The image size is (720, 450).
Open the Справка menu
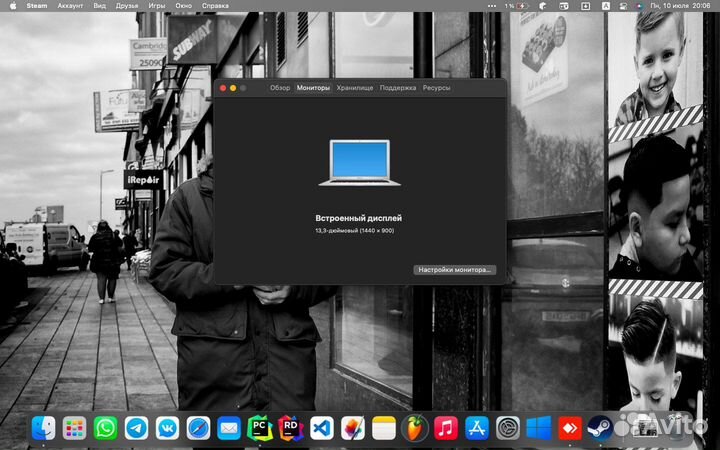pyautogui.click(x=215, y=6)
